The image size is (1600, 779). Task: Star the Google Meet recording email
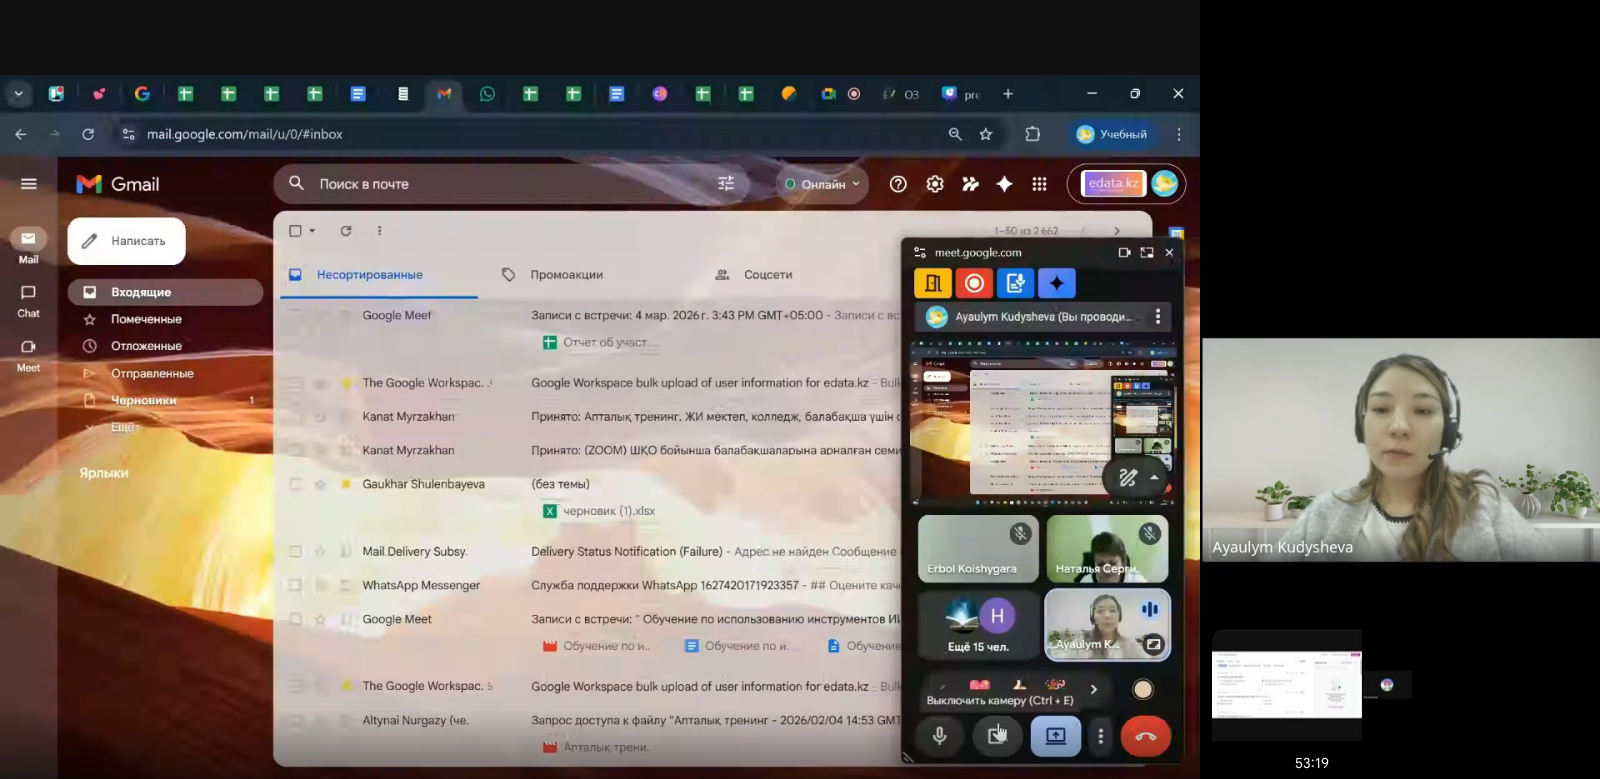tap(320, 620)
